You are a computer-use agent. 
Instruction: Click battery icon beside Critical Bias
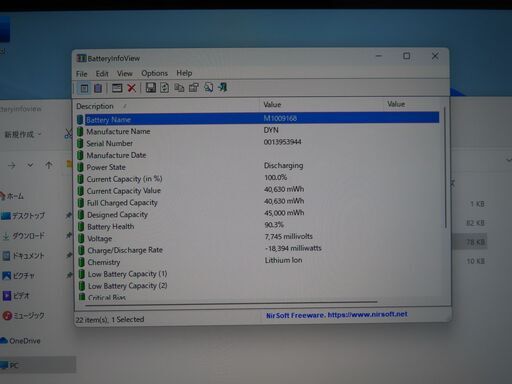[x=82, y=296]
